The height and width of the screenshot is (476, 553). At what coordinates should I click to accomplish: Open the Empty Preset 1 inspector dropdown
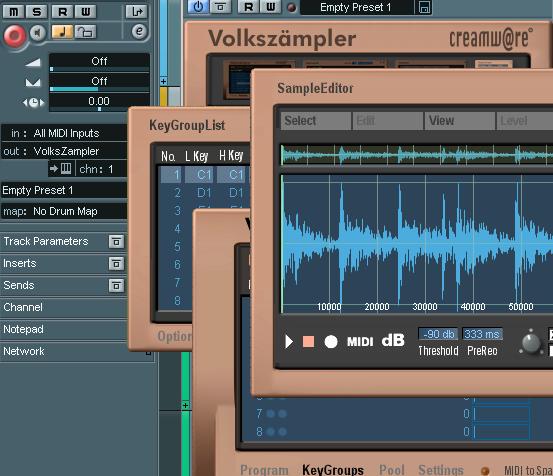click(x=64, y=190)
